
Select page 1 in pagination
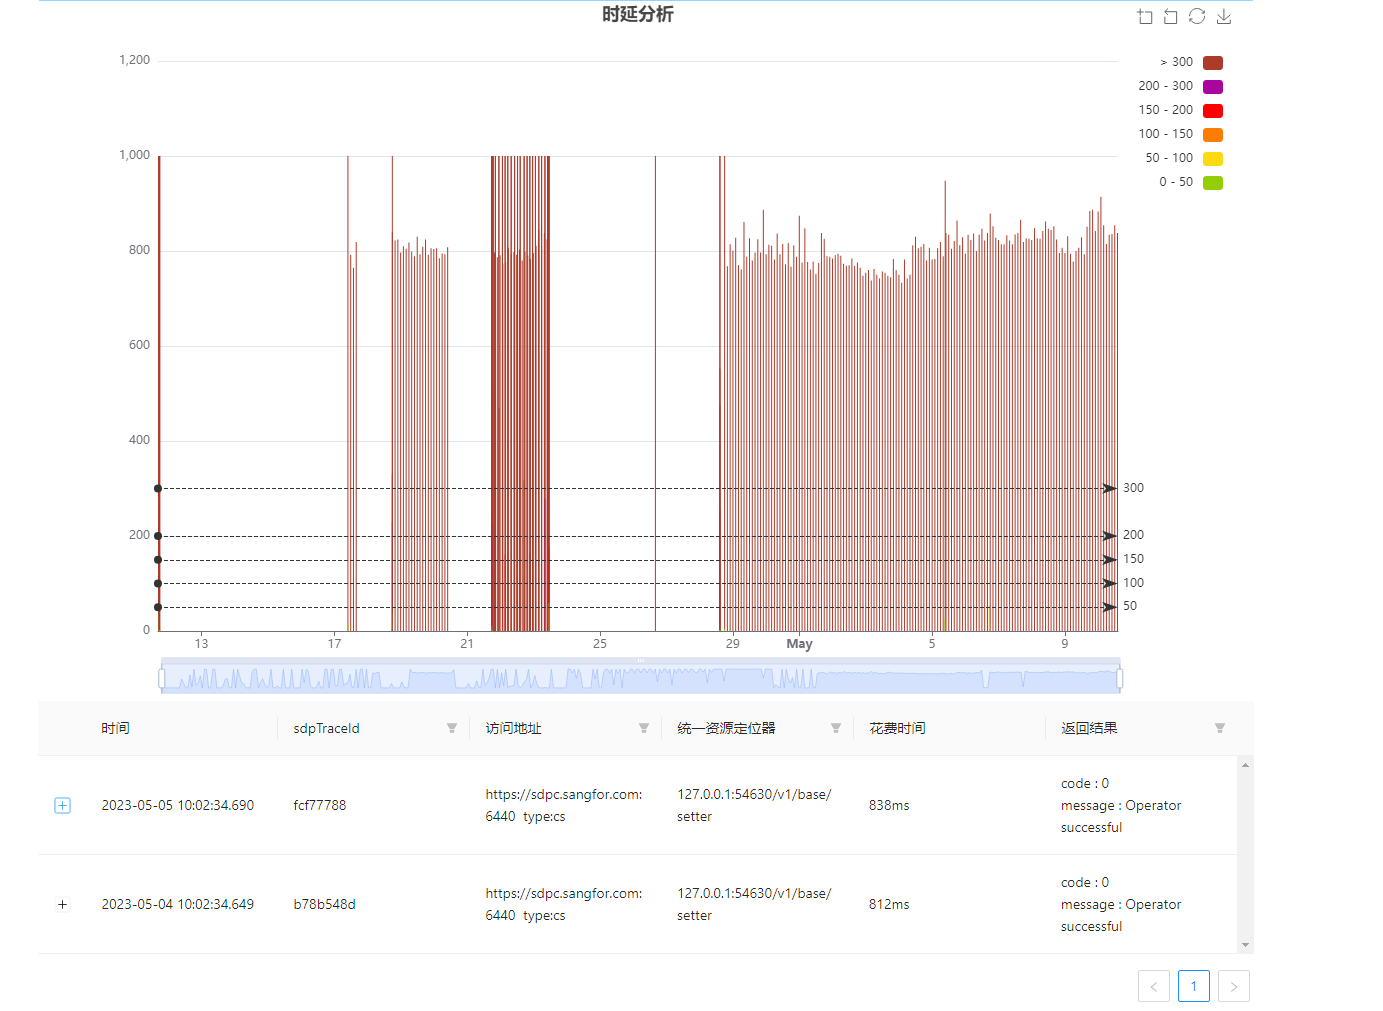(1193, 986)
